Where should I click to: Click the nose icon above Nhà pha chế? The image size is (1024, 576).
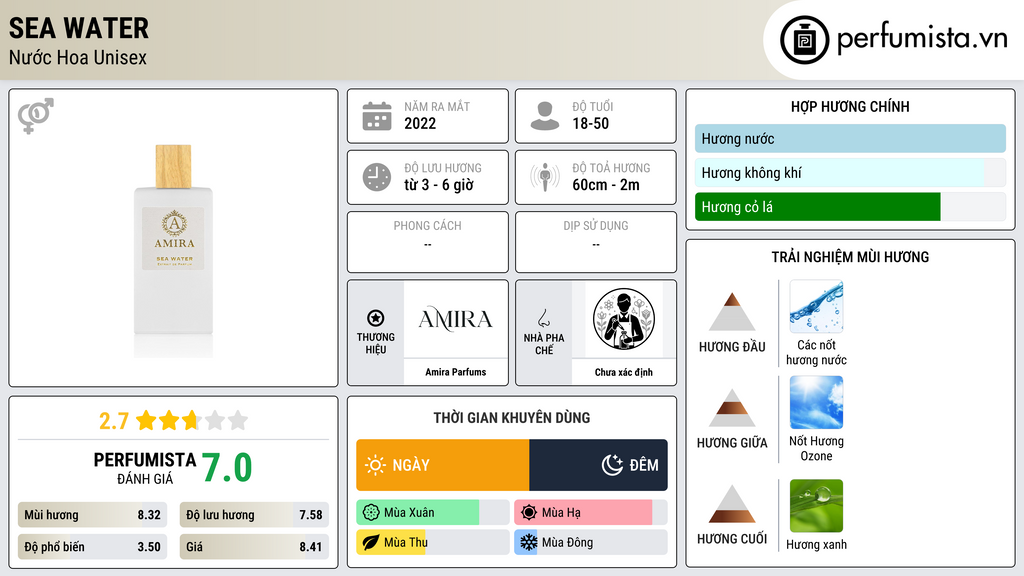point(543,318)
